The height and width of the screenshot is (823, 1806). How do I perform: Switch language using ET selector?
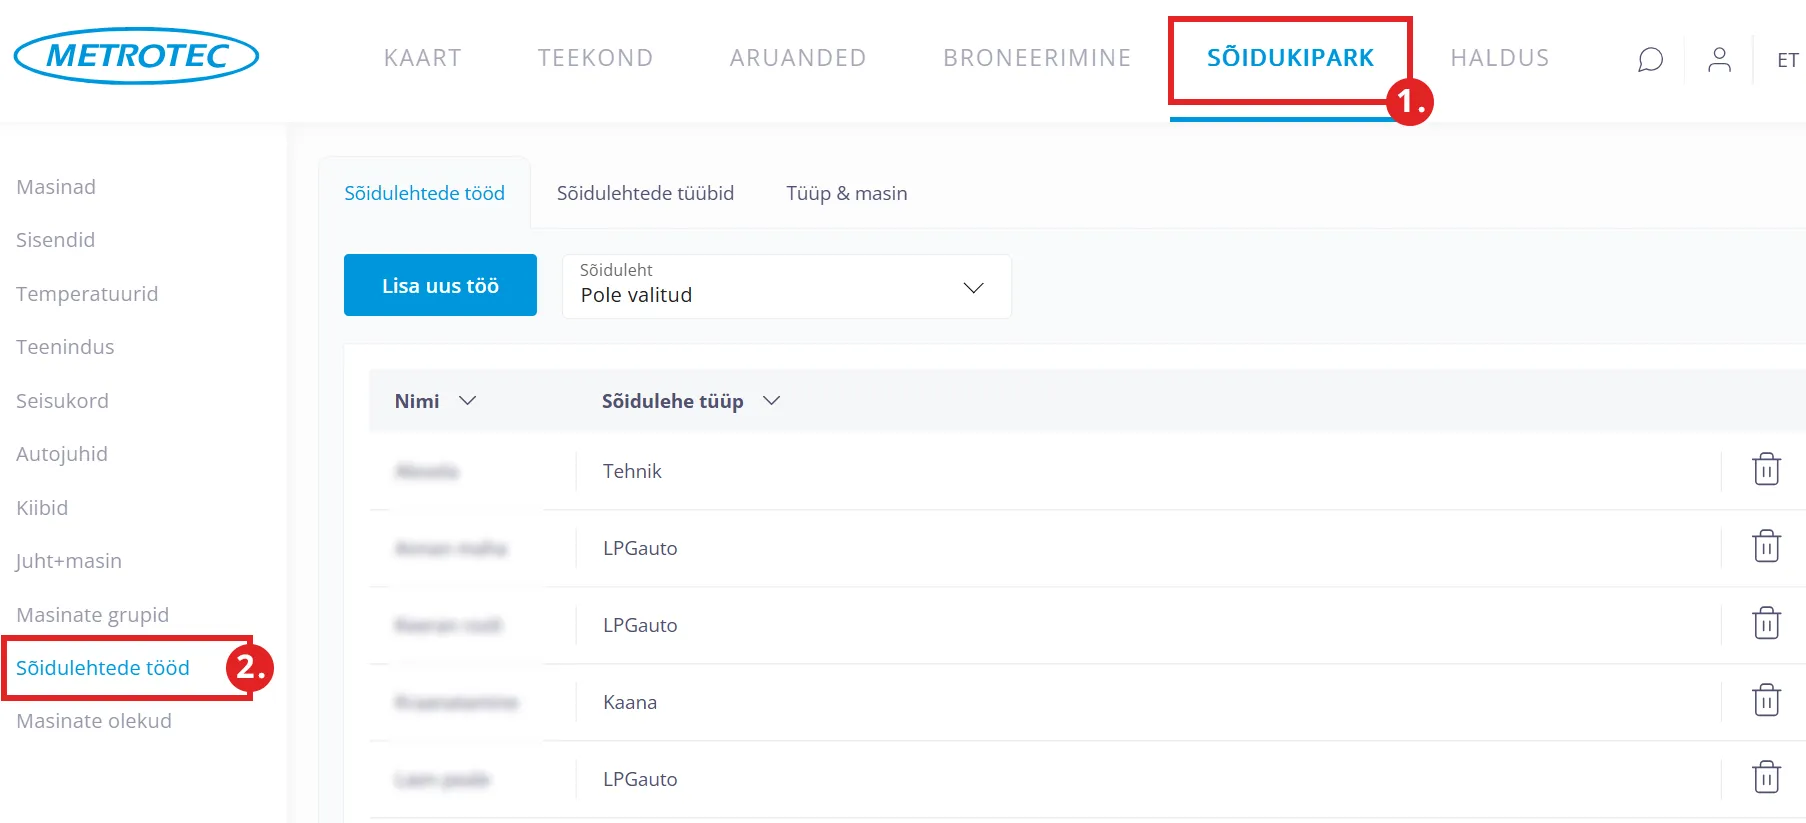(x=1787, y=61)
